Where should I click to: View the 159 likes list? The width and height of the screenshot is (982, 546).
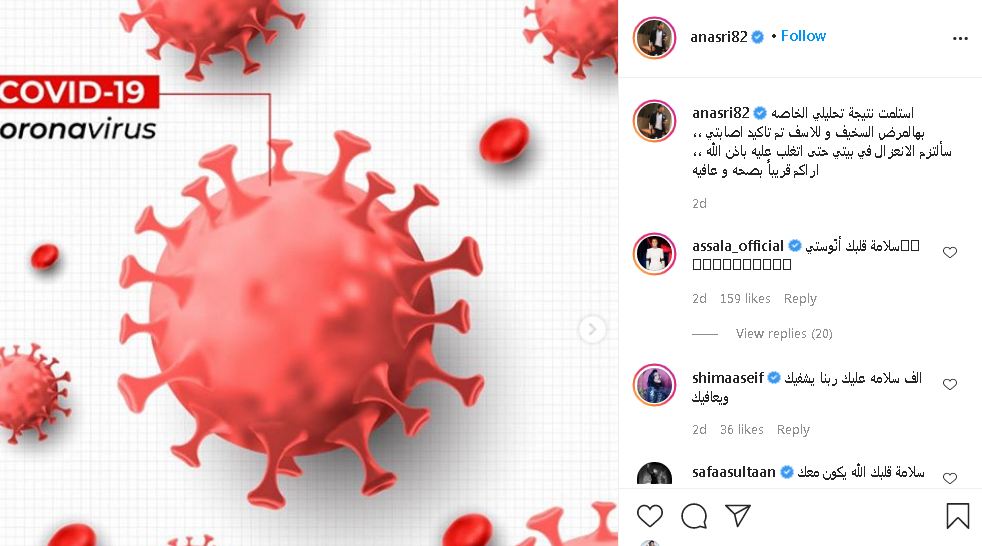point(745,299)
